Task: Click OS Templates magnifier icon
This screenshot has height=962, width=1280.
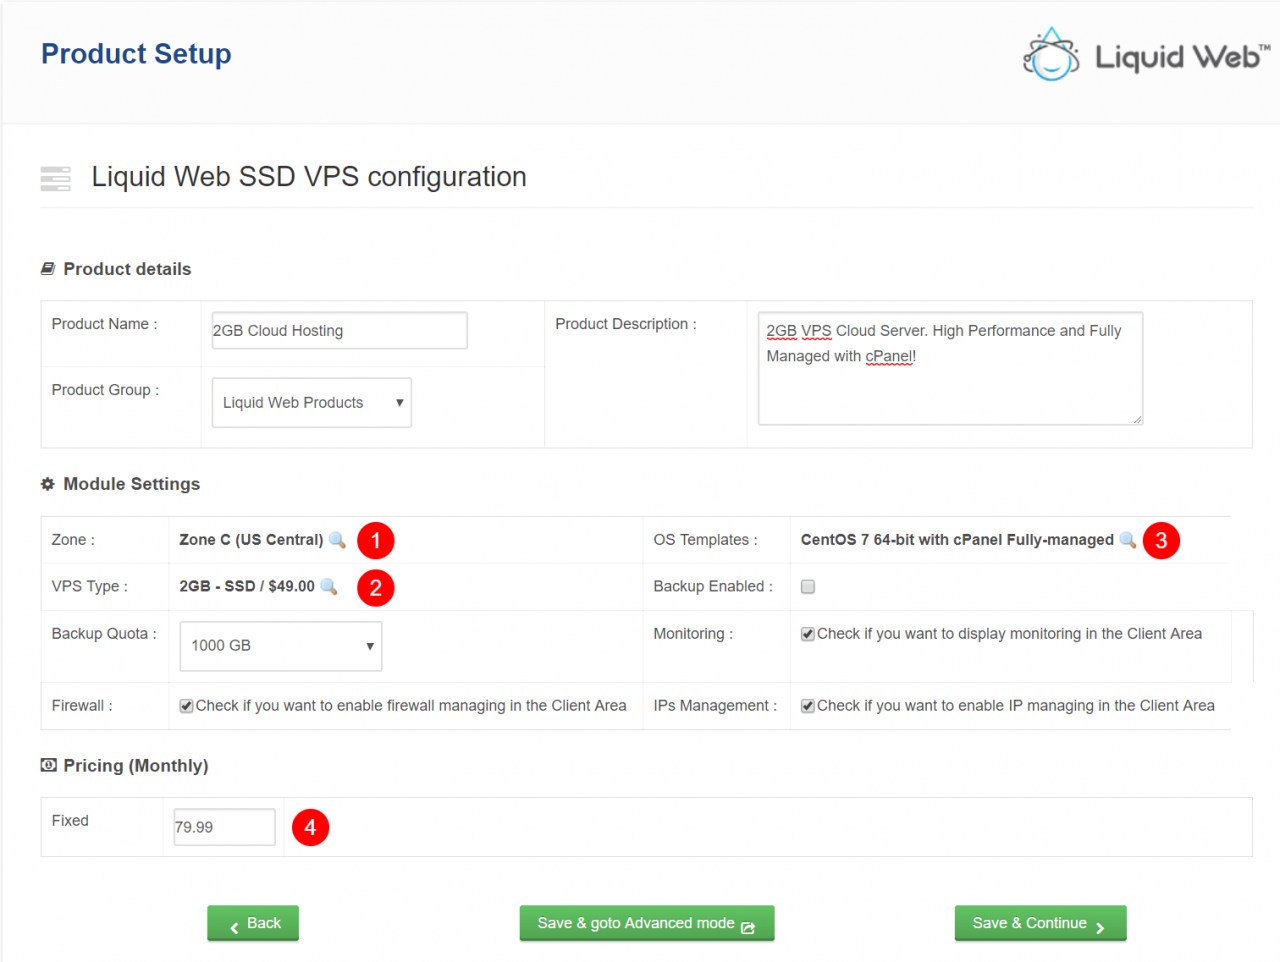Action: (1128, 540)
